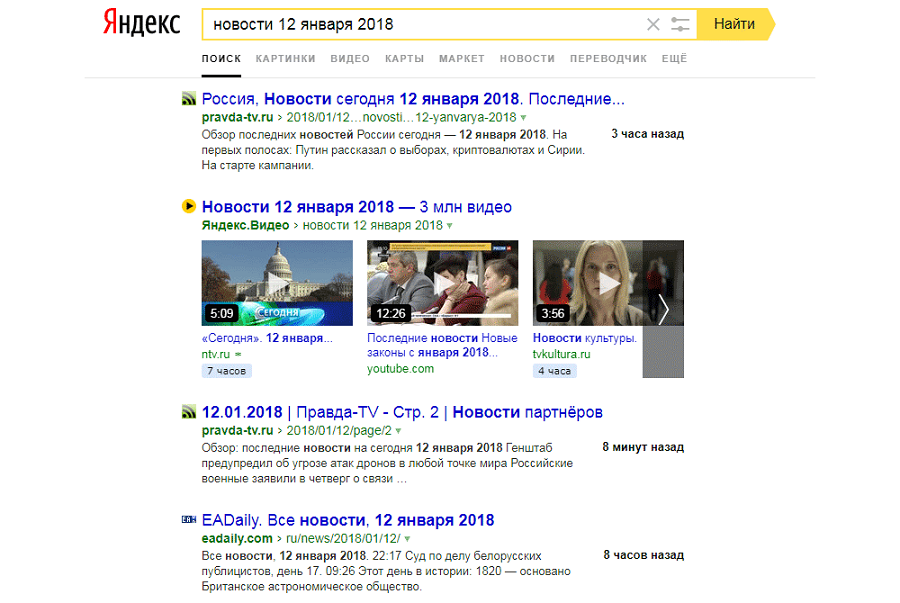Expand dropdown arrow after ru/news/2018/01/12/ URL
Image resolution: width=900 pixels, height=603 pixels.
pyautogui.click(x=408, y=539)
